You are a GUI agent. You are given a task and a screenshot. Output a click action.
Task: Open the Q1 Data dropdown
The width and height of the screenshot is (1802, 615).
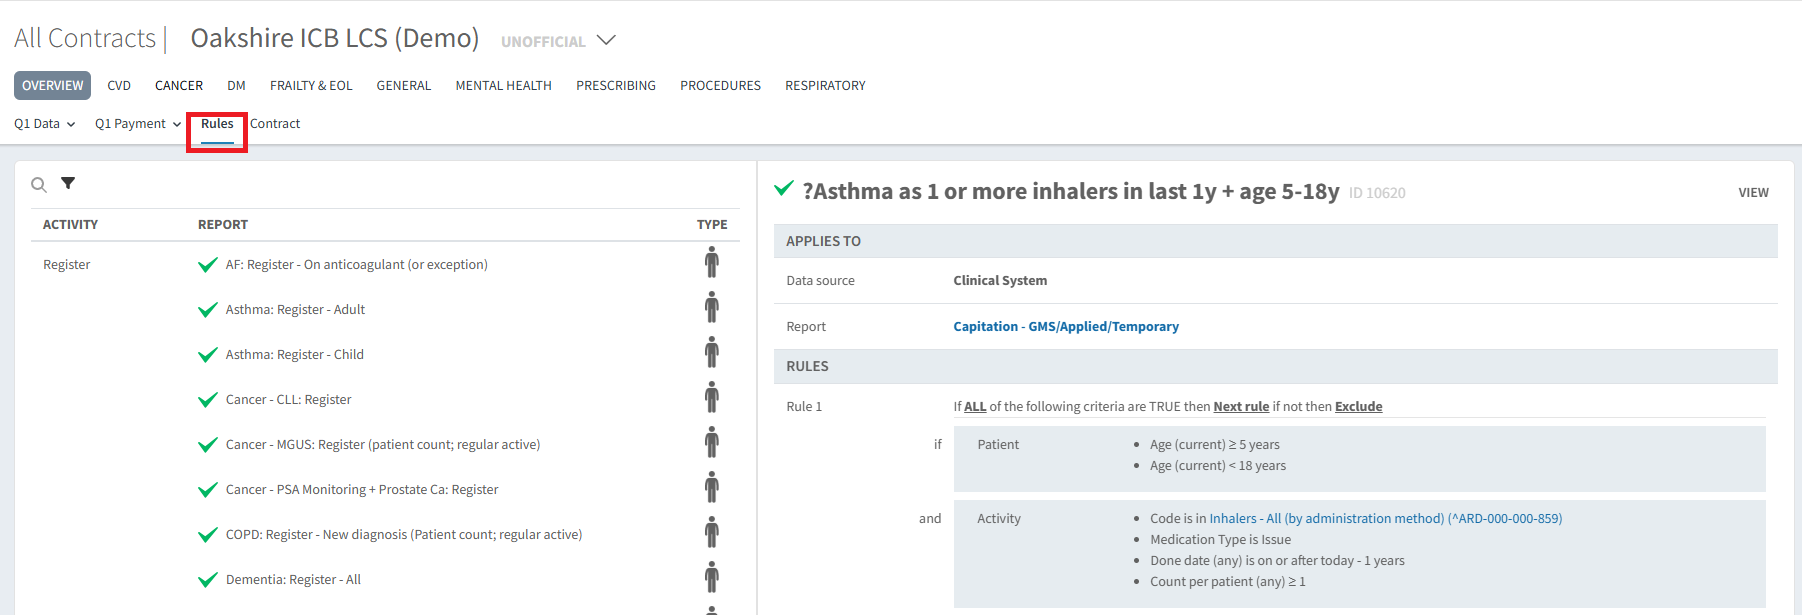coord(44,124)
